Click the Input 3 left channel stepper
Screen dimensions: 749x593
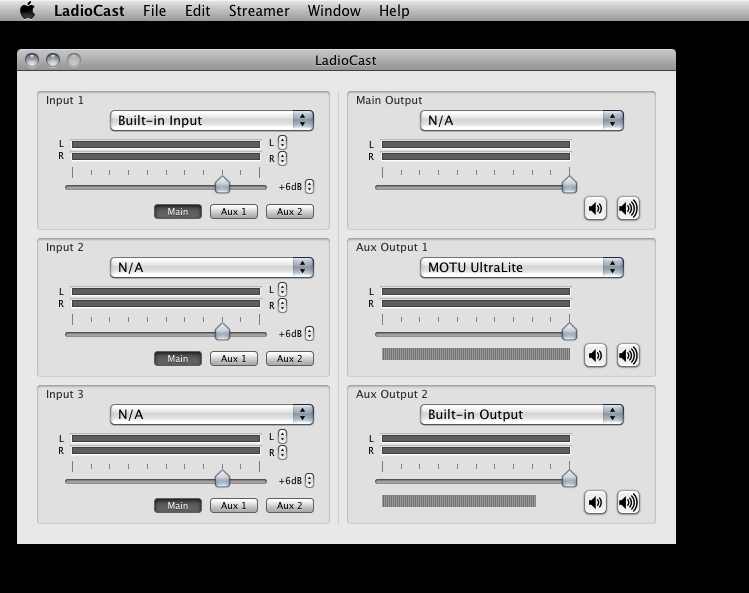click(x=283, y=437)
